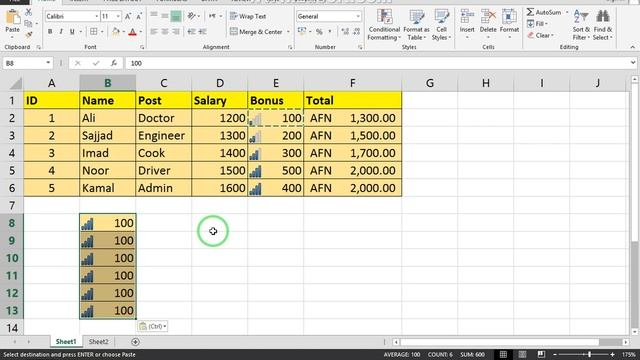This screenshot has width=640, height=360.
Task: Open the Calibri font name dropdown
Action: pyautogui.click(x=97, y=16)
